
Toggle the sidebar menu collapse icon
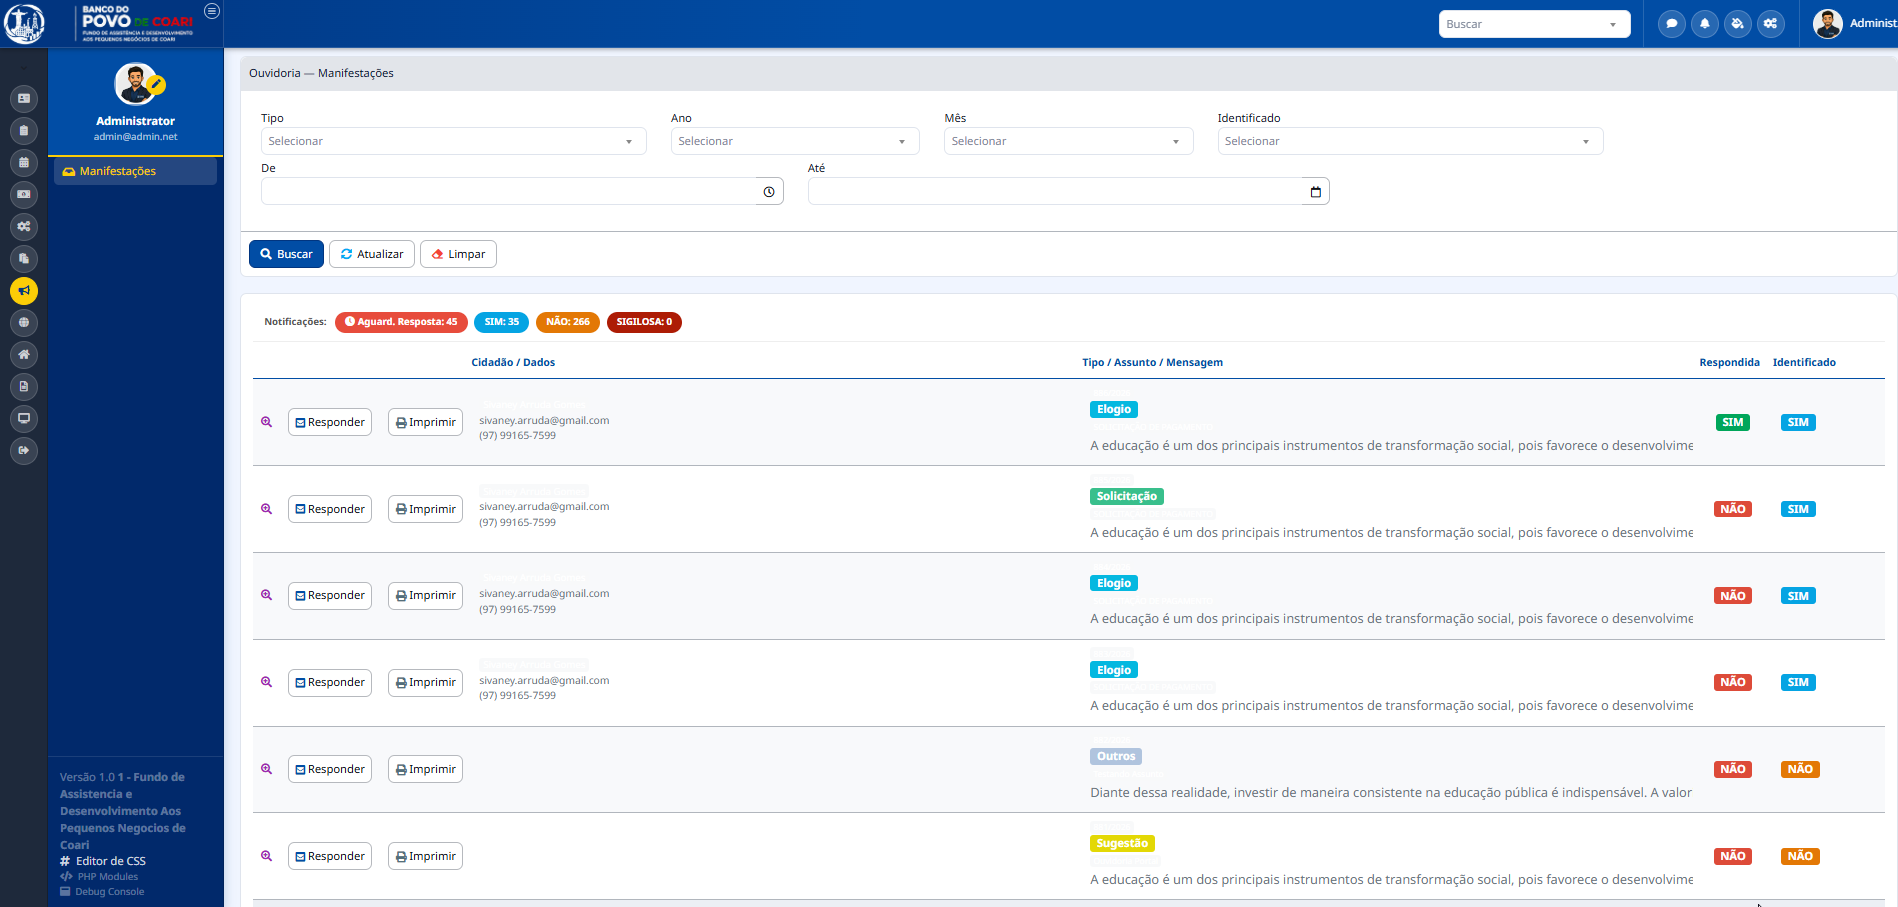(212, 11)
